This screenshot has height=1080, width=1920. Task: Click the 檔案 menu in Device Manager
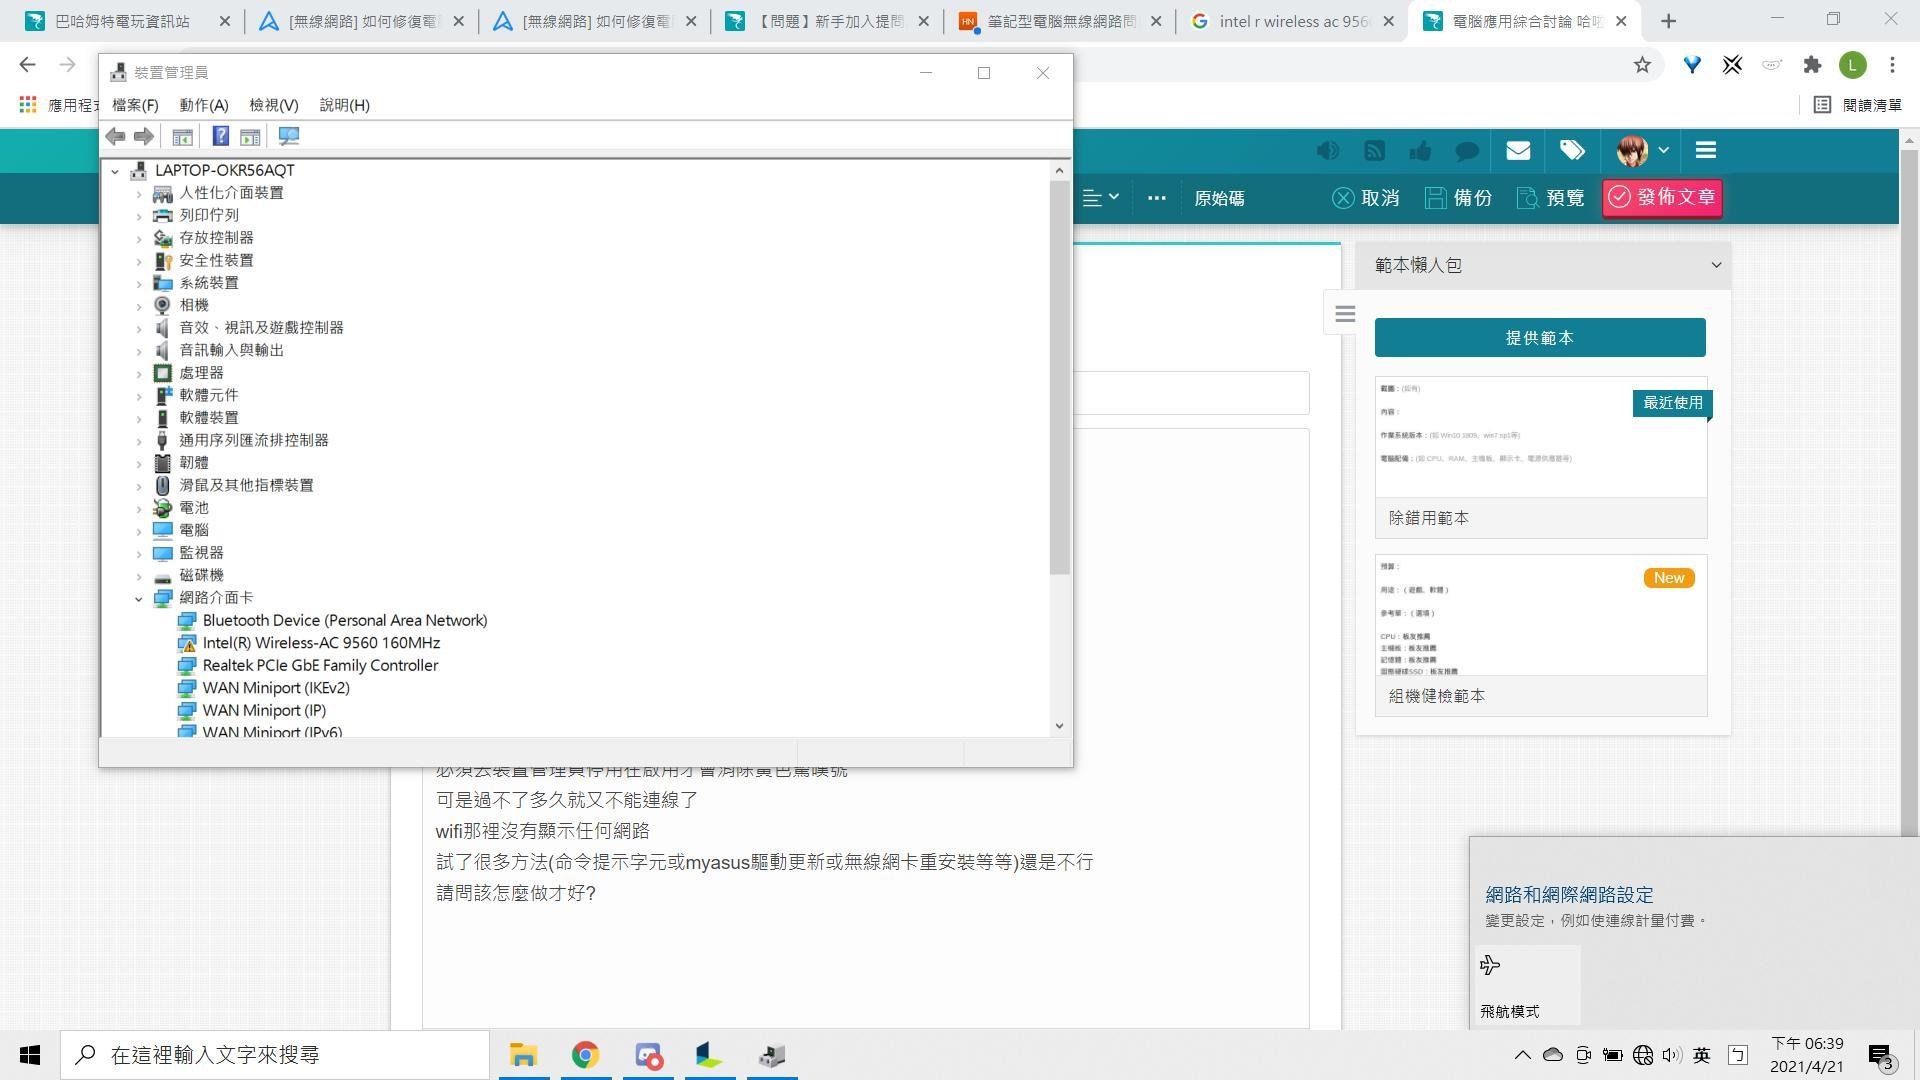coord(132,104)
